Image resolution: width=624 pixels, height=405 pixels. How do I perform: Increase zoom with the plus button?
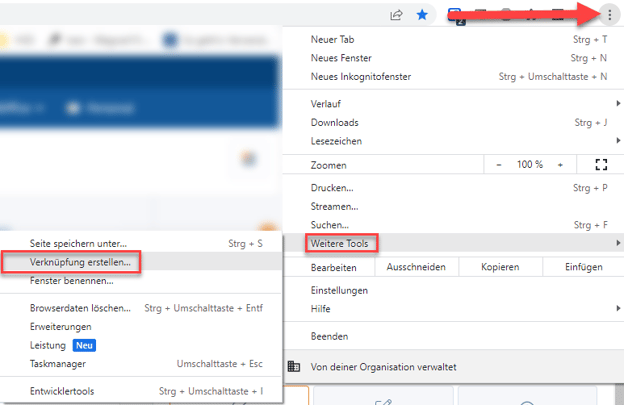click(560, 164)
